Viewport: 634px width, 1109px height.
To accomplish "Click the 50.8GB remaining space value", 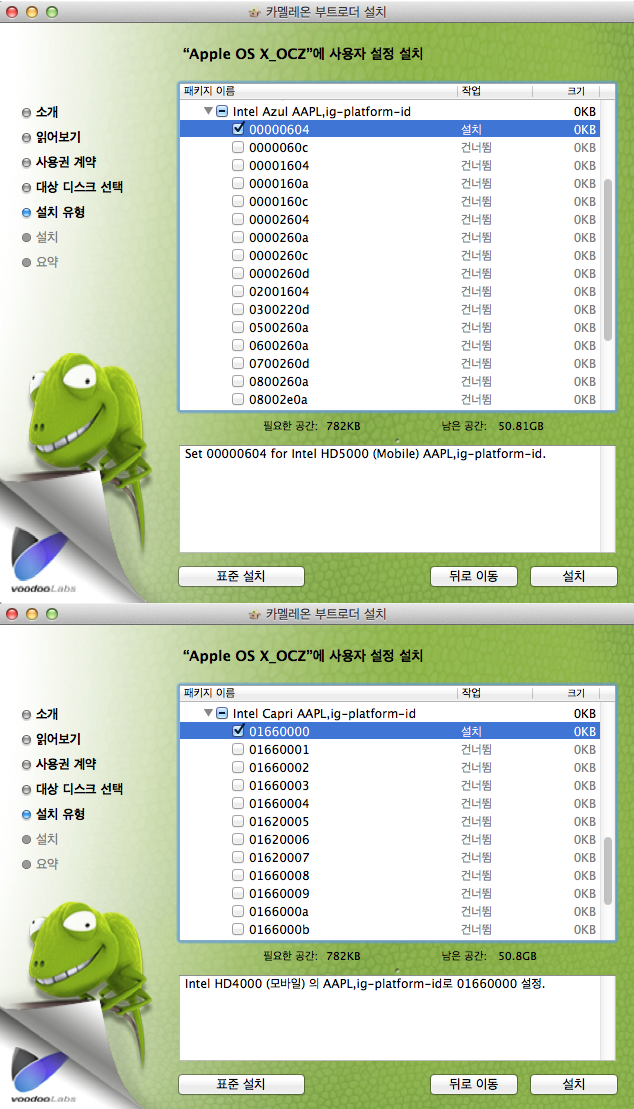I will [517, 956].
